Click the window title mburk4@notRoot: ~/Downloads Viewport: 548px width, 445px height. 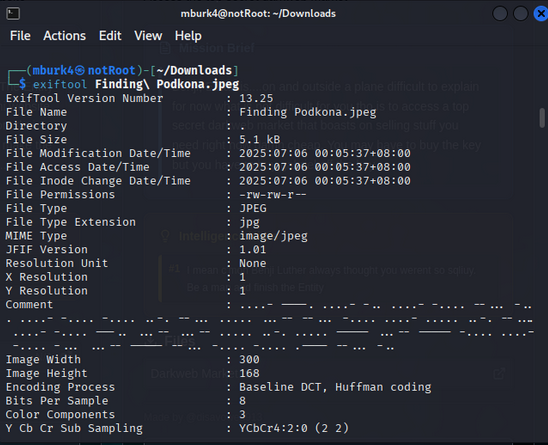pyautogui.click(x=258, y=14)
